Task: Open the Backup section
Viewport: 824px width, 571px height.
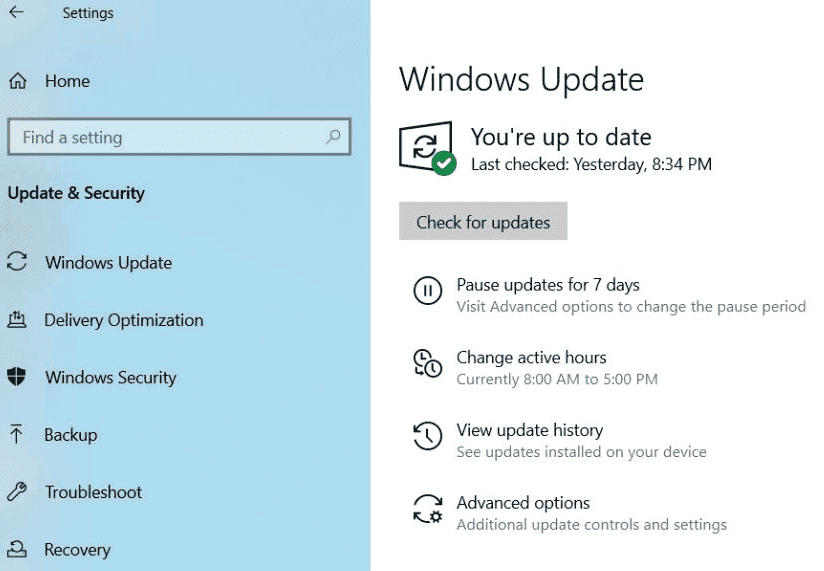Action: tap(71, 435)
